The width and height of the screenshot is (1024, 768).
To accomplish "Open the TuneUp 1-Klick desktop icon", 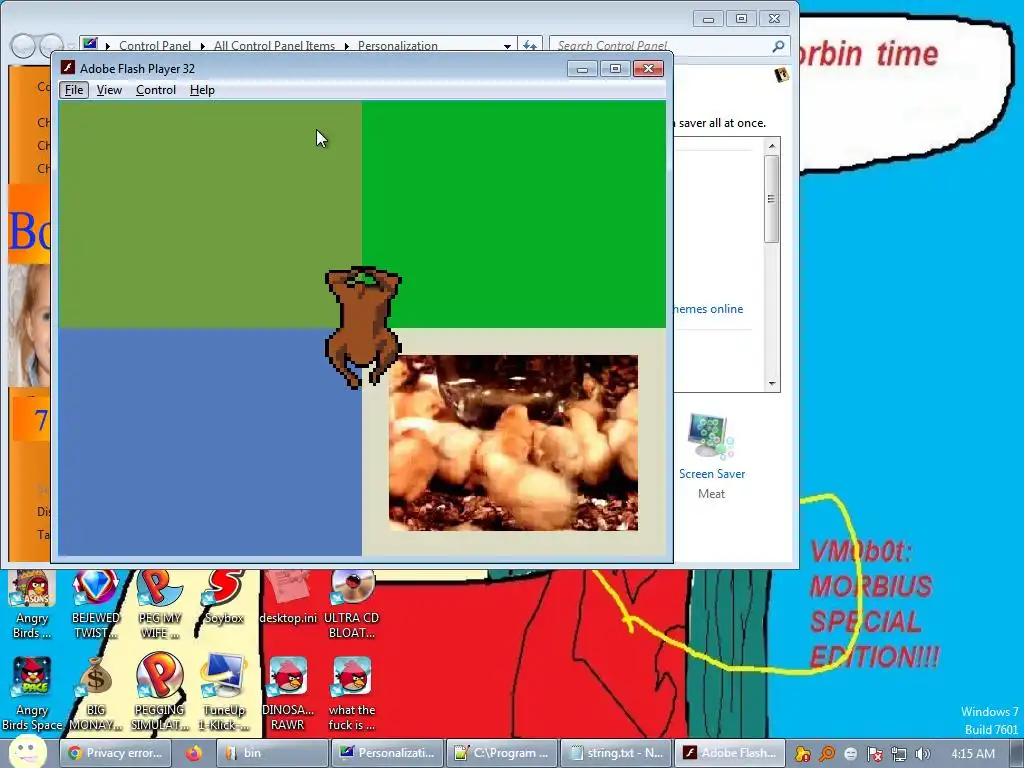I will pyautogui.click(x=224, y=694).
